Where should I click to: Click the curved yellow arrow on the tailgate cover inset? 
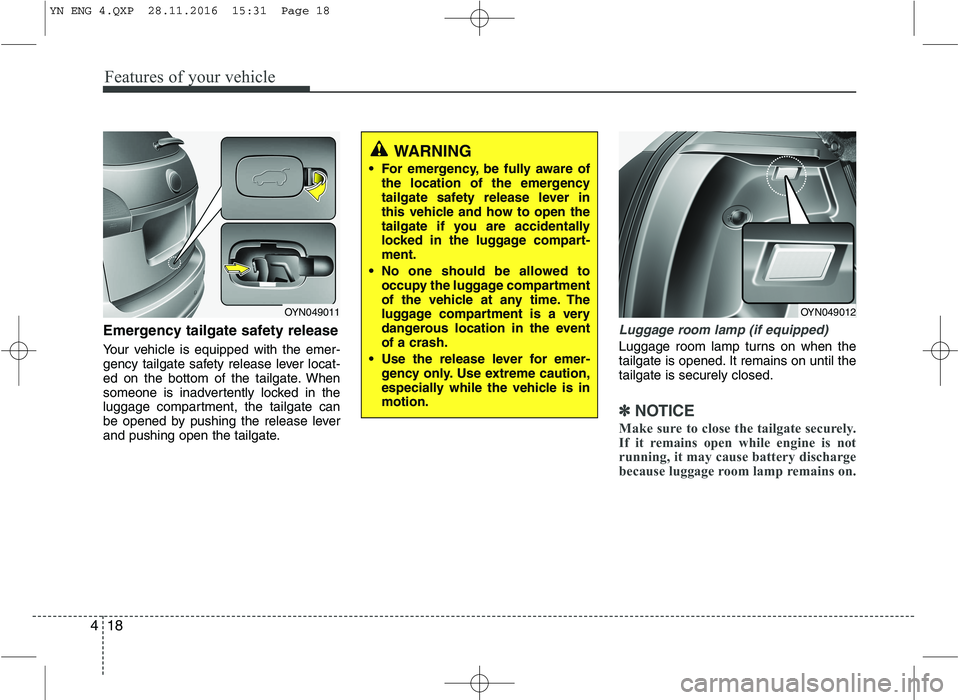(x=319, y=185)
